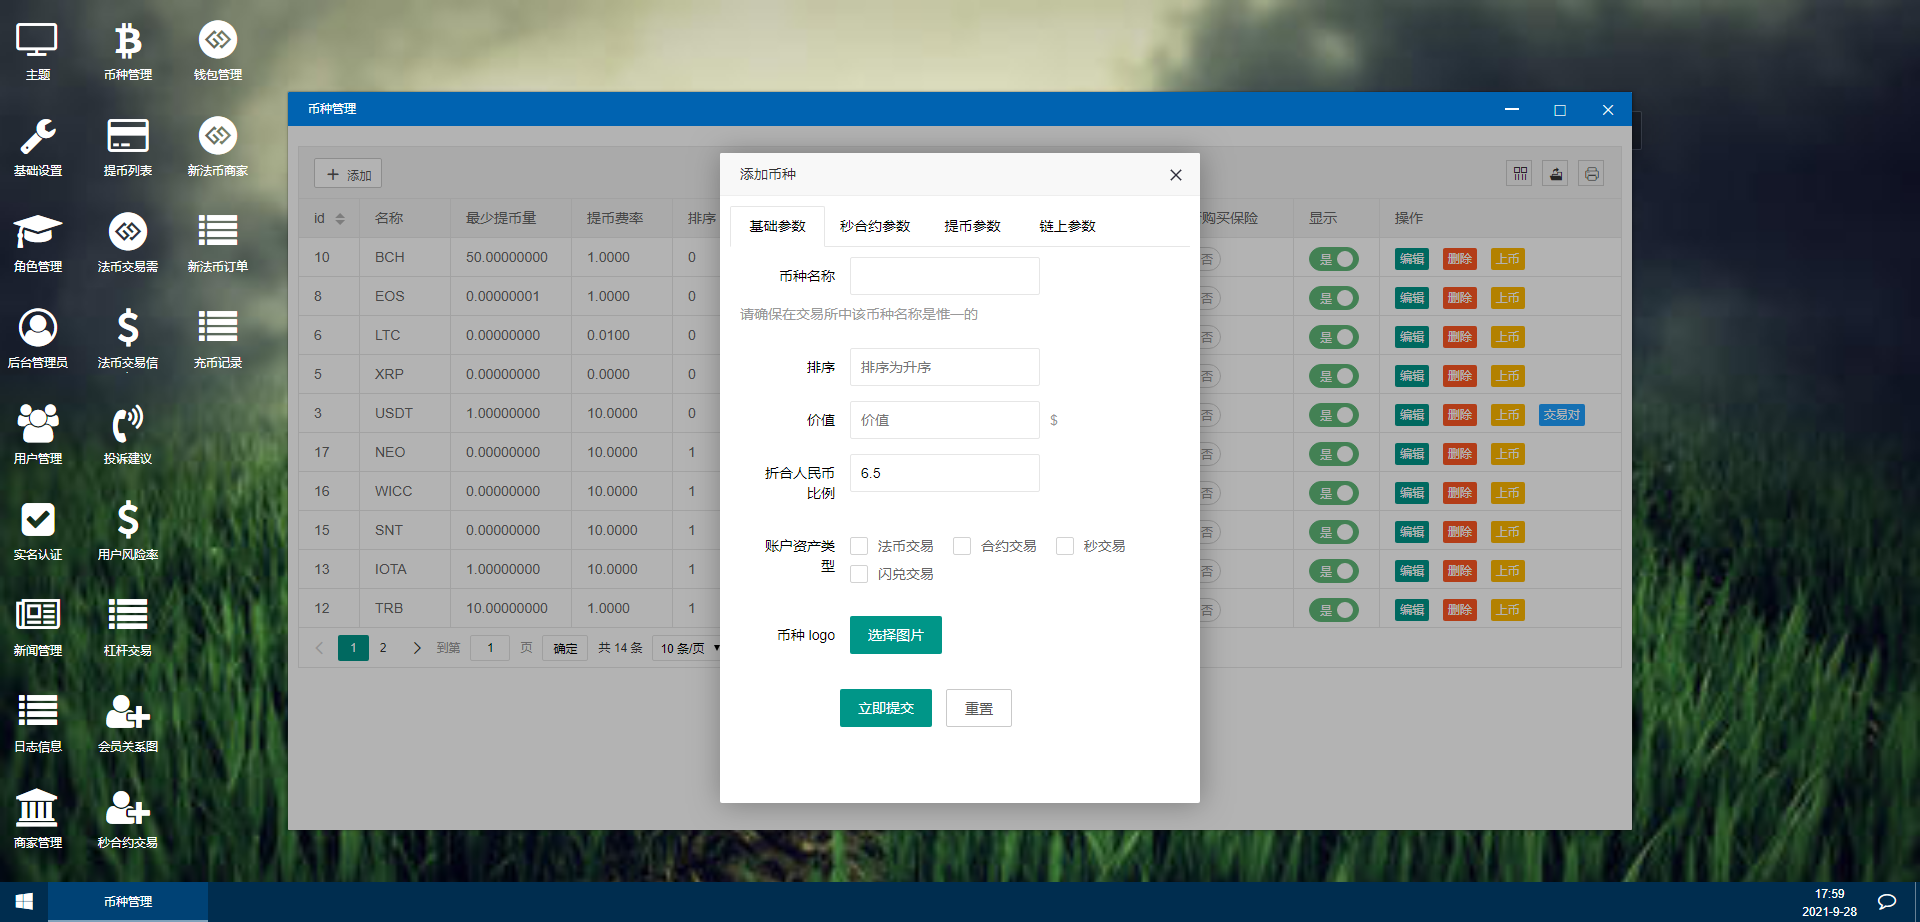Viewport: 1920px width, 922px height.
Task: Toggle the 显示 switch for BCH row
Action: (1334, 259)
